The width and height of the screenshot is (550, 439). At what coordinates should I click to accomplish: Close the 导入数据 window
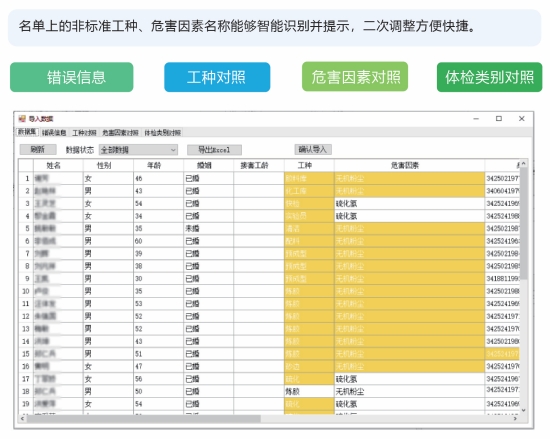coord(522,119)
